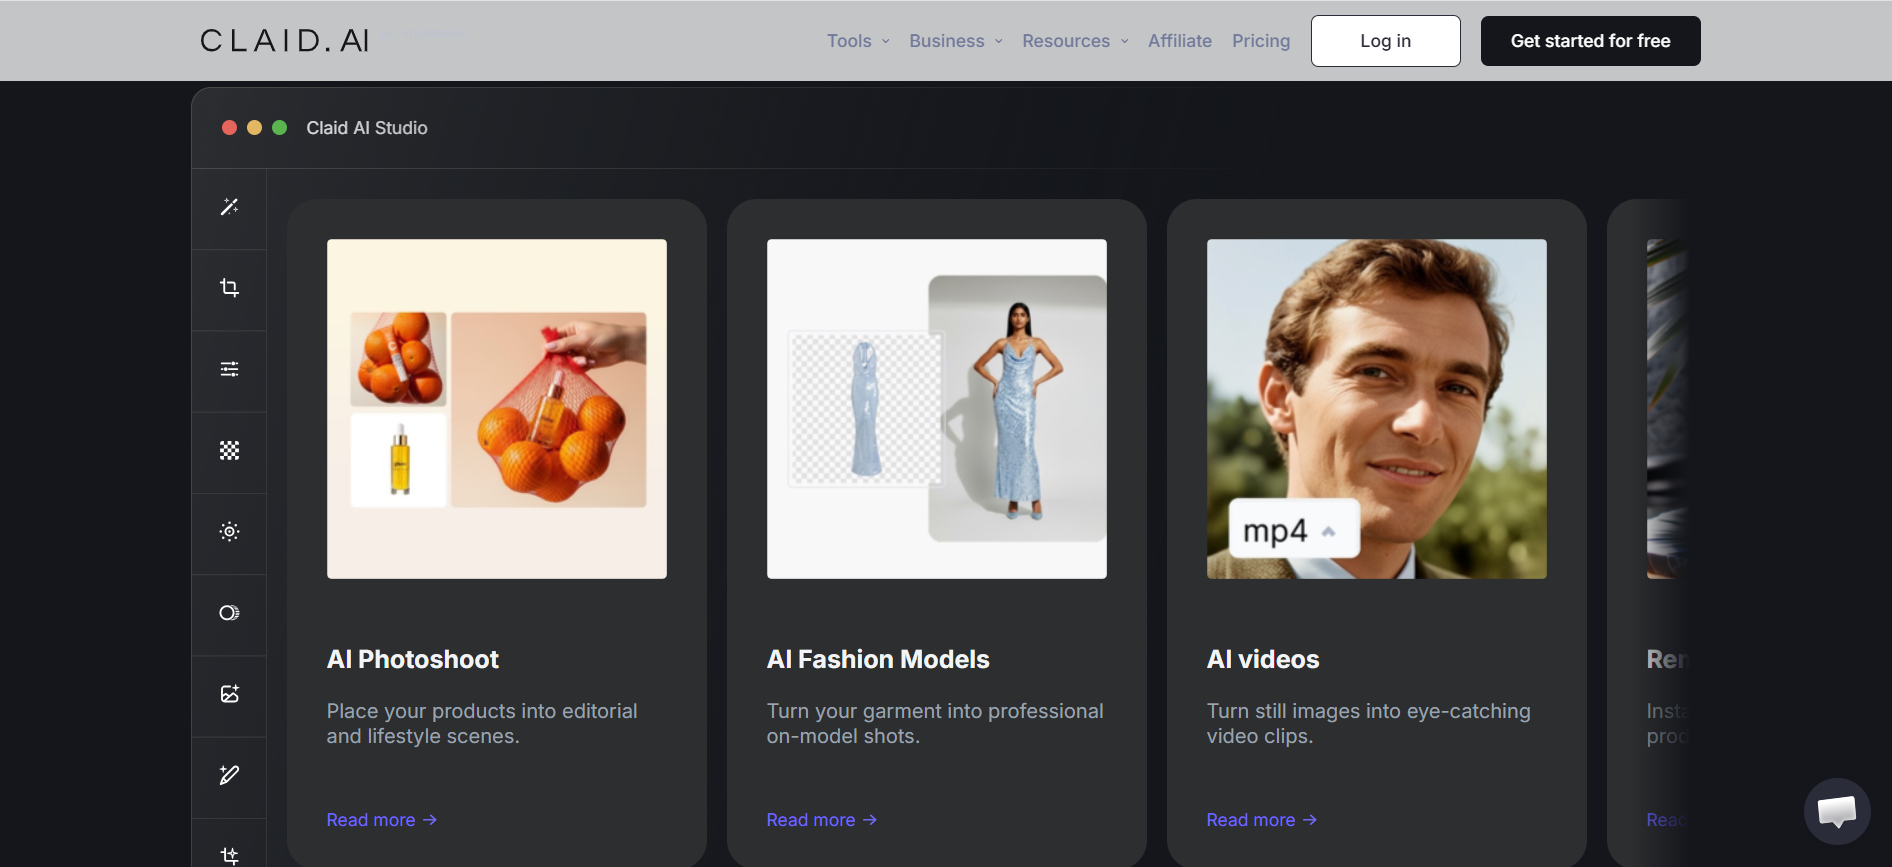The width and height of the screenshot is (1892, 867).
Task: Open the adjustment sliders tool
Action: 229,369
